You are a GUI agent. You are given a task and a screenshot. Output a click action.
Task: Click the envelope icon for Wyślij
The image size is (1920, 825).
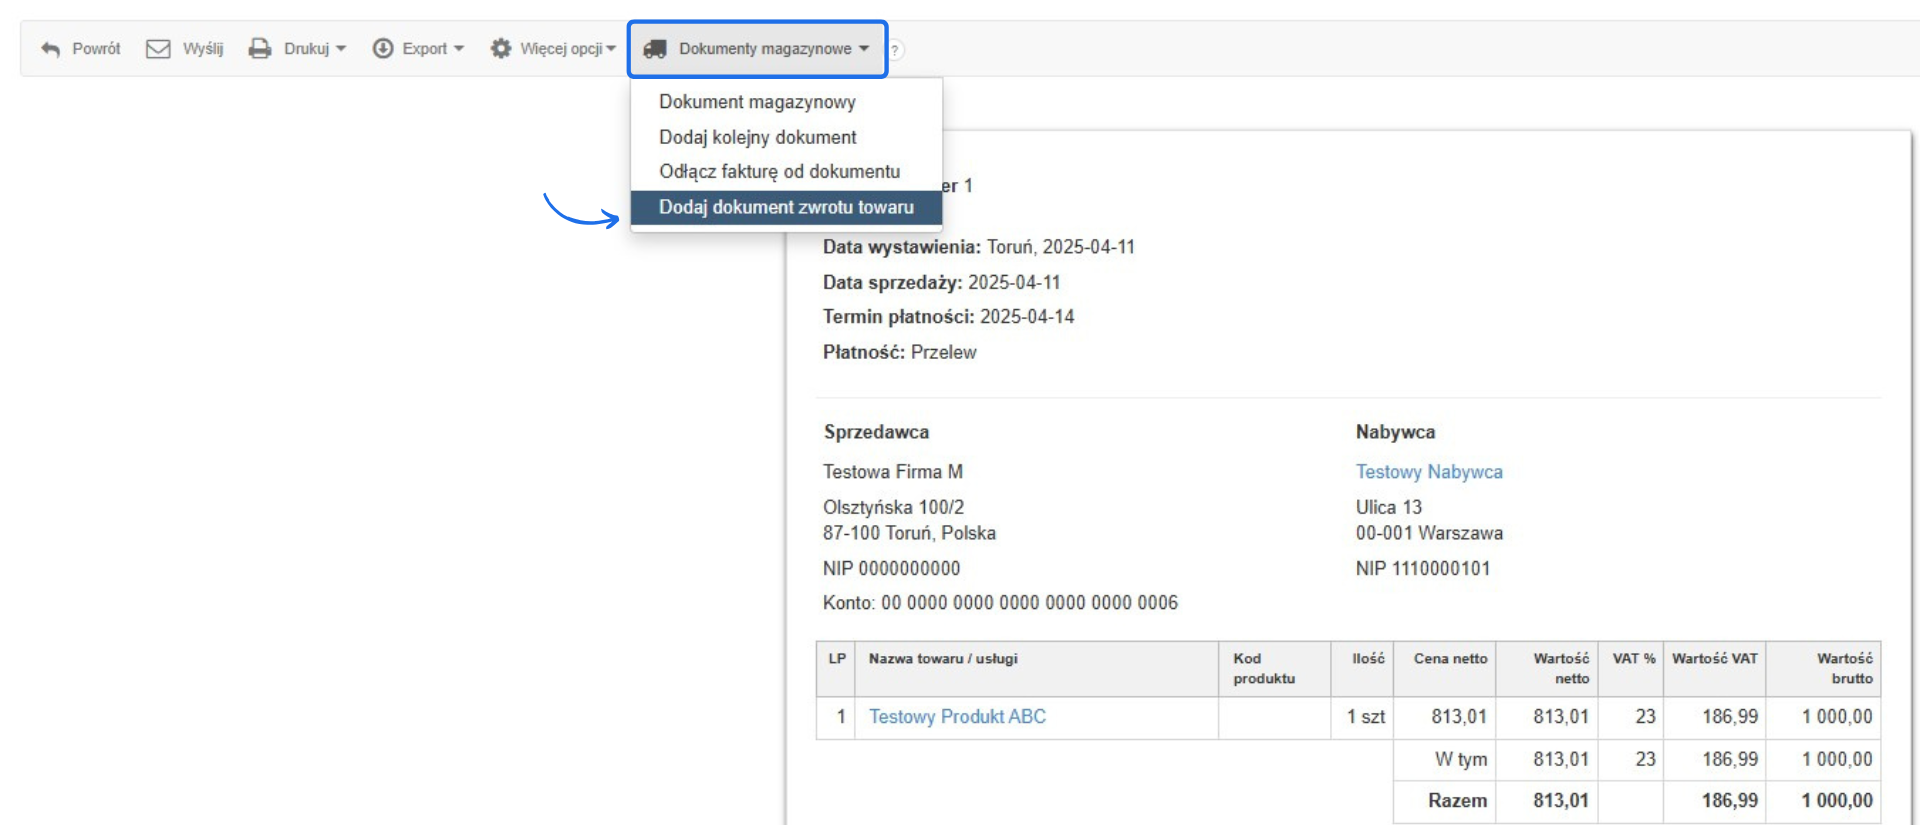[158, 49]
